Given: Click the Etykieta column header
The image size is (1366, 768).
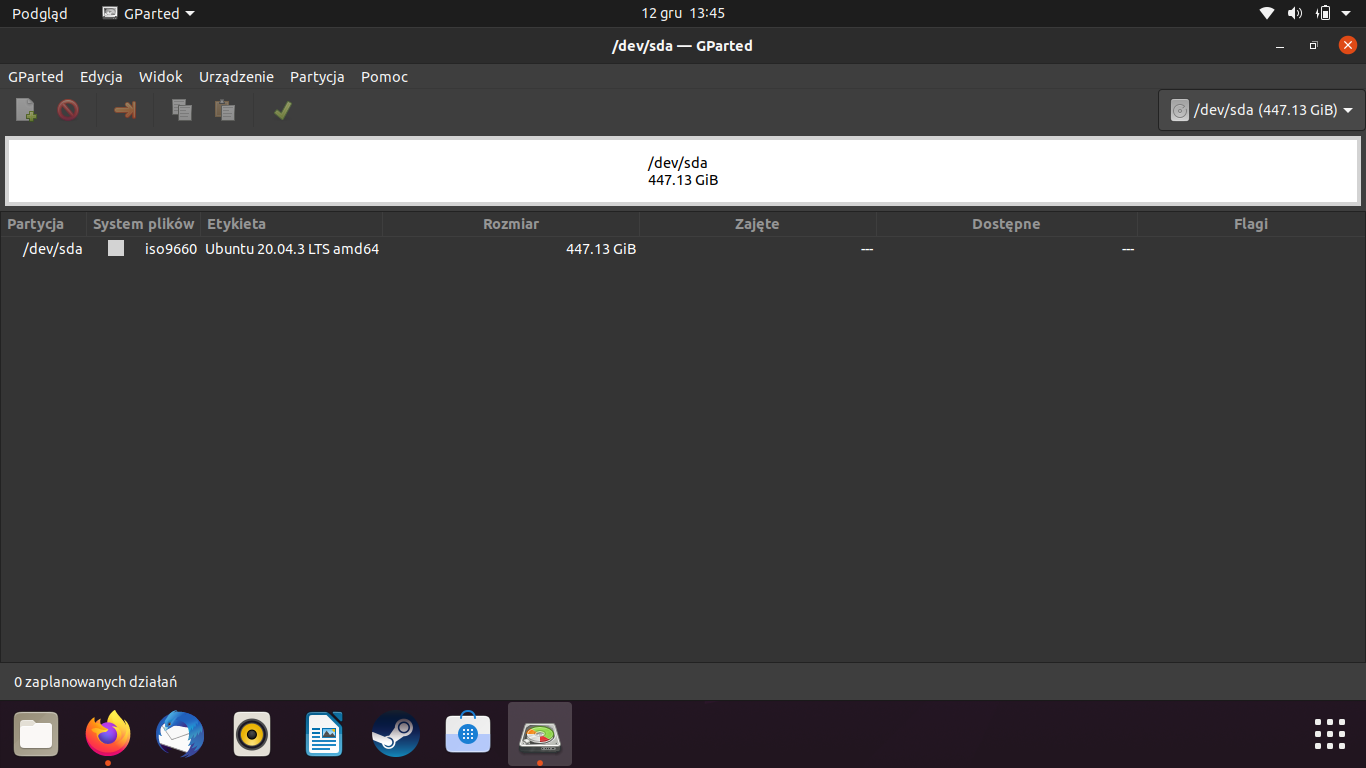Looking at the screenshot, I should [x=292, y=224].
